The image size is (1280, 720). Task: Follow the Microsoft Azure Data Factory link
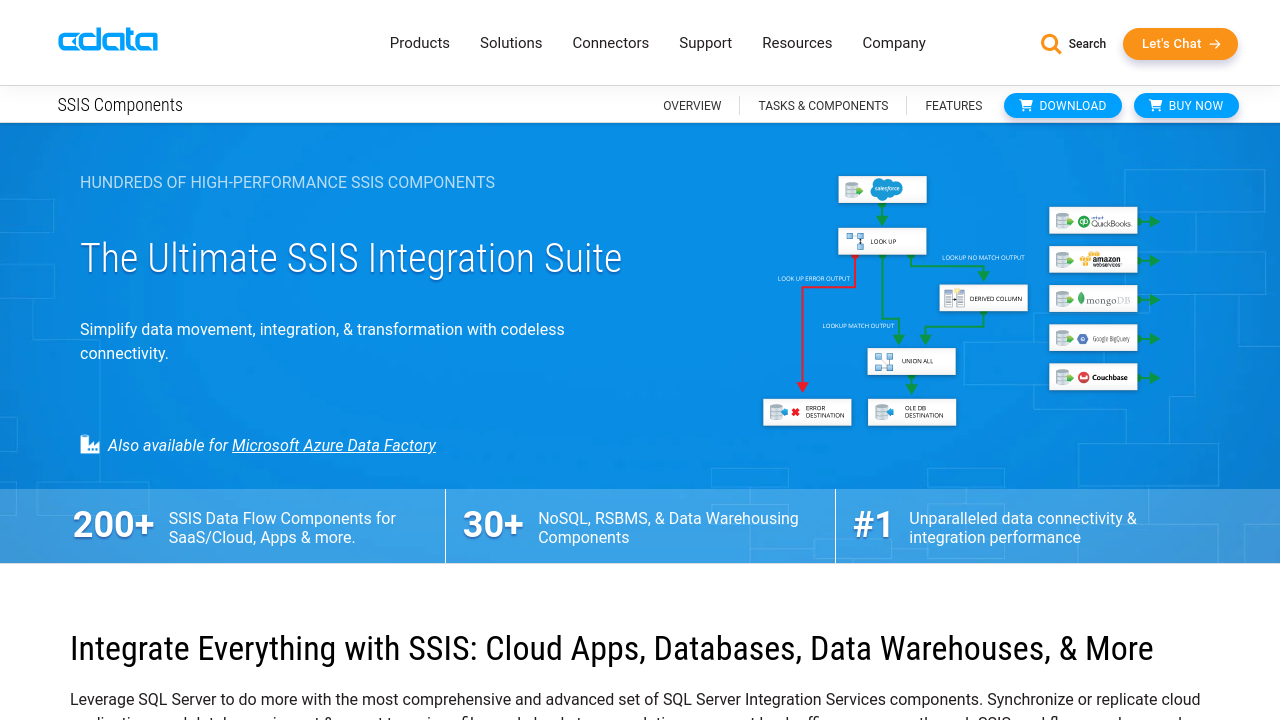334,445
